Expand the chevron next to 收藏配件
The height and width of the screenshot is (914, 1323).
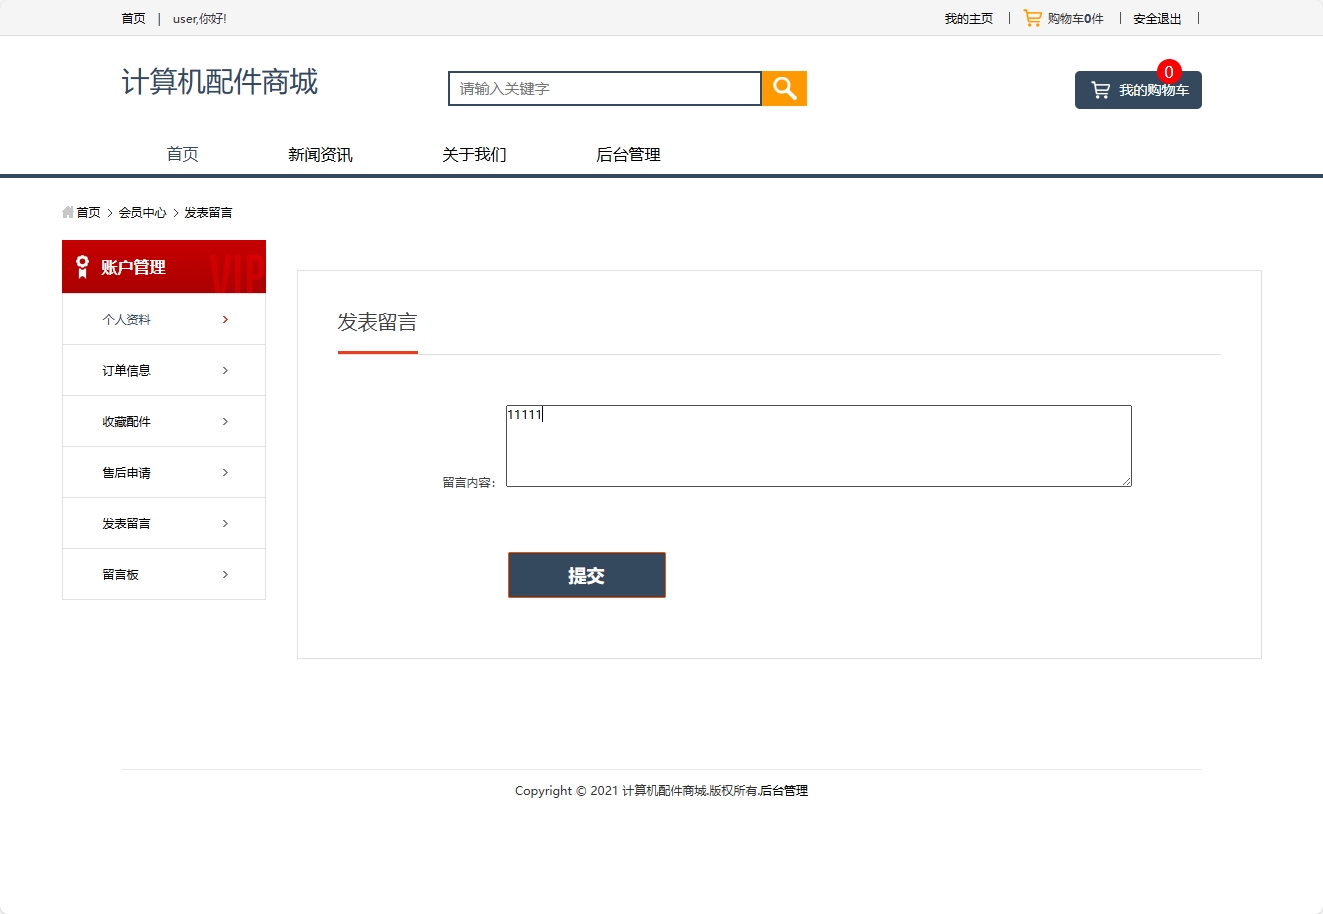click(x=224, y=421)
